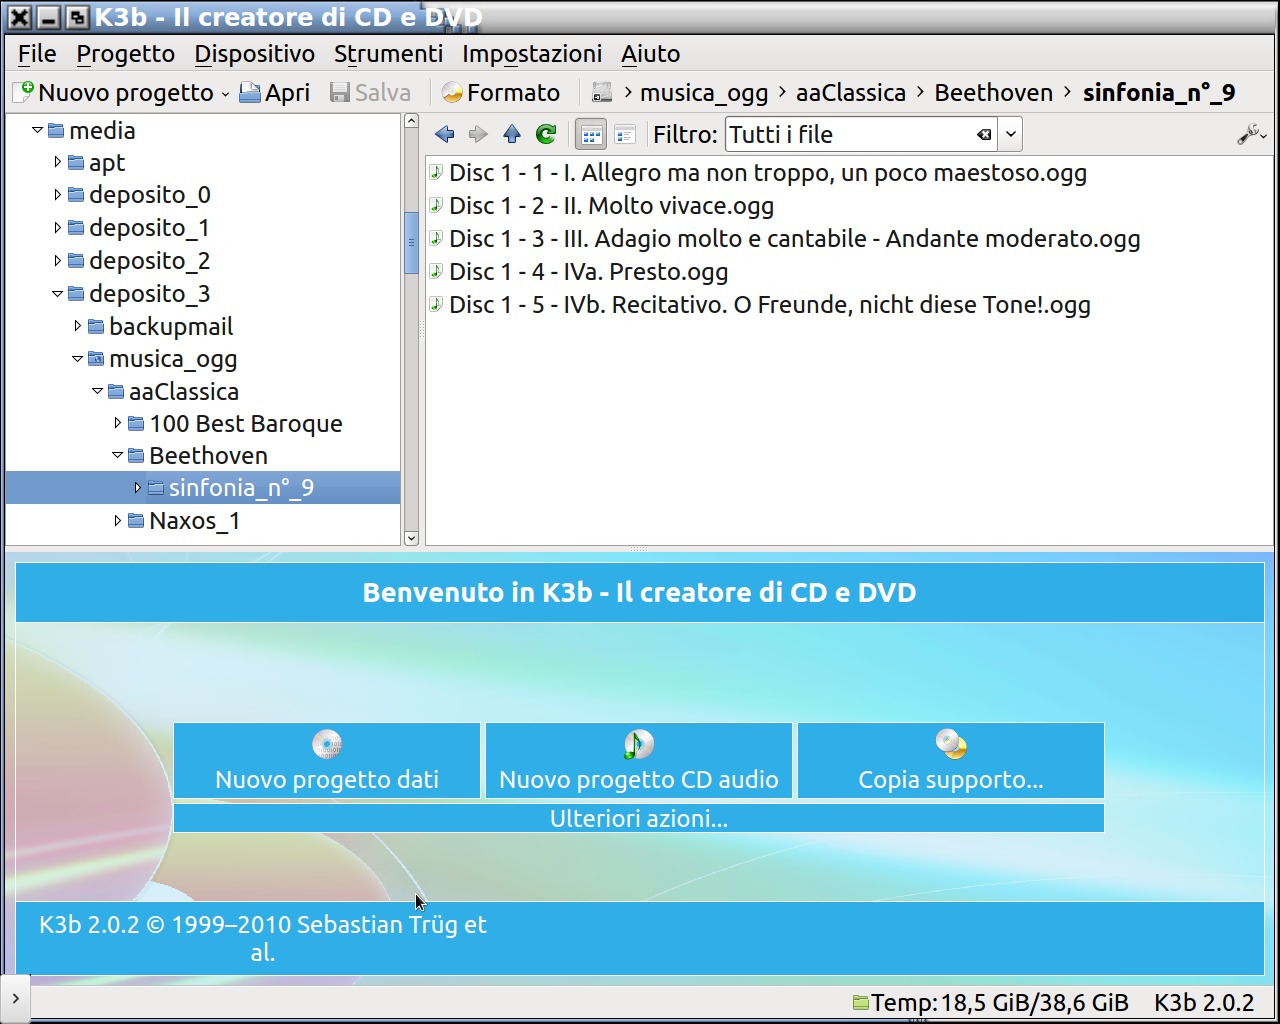This screenshot has height=1024, width=1280.
Task: Open the Aiuto menu
Action: (650, 53)
